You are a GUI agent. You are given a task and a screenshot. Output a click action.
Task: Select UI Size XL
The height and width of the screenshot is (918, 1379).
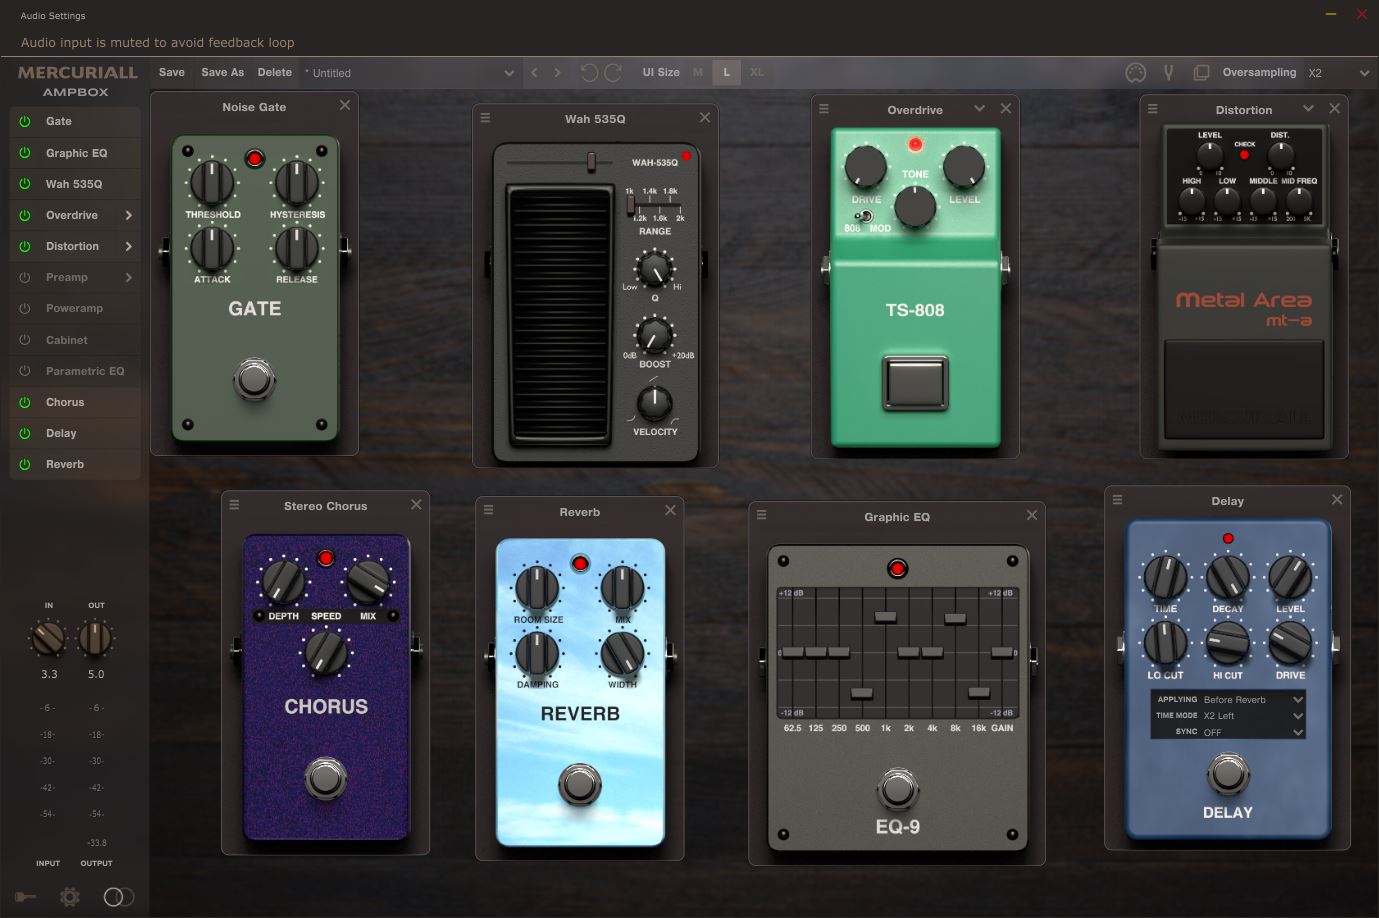coord(756,72)
